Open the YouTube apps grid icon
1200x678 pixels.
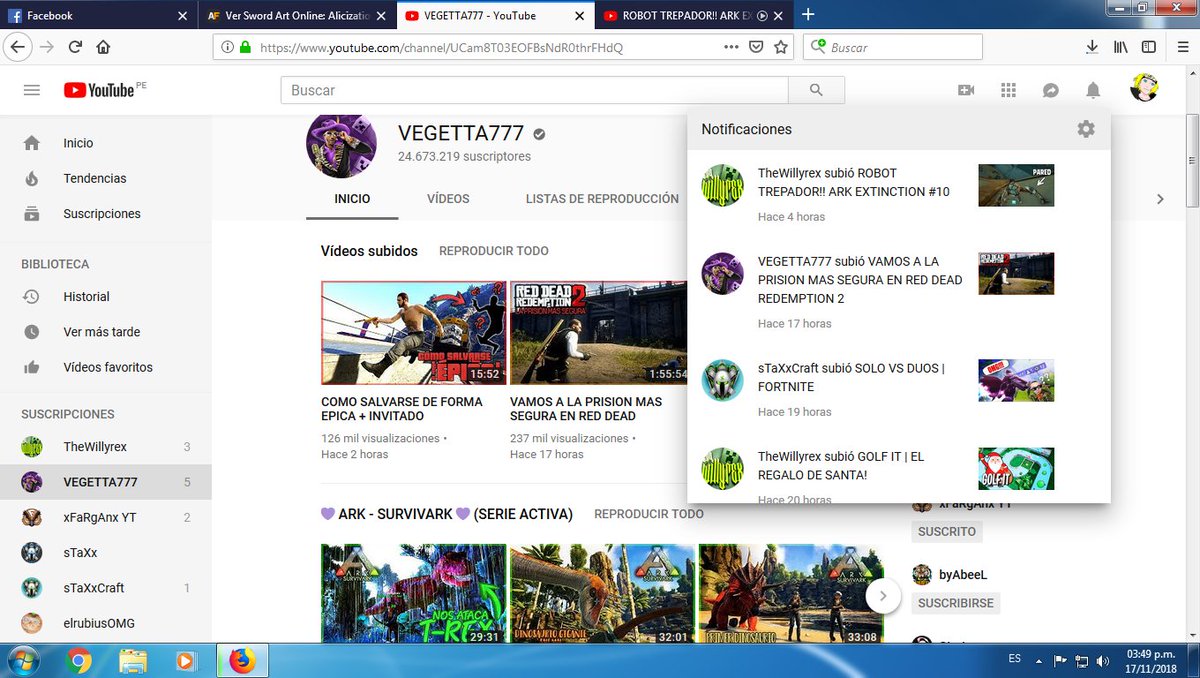point(1008,90)
